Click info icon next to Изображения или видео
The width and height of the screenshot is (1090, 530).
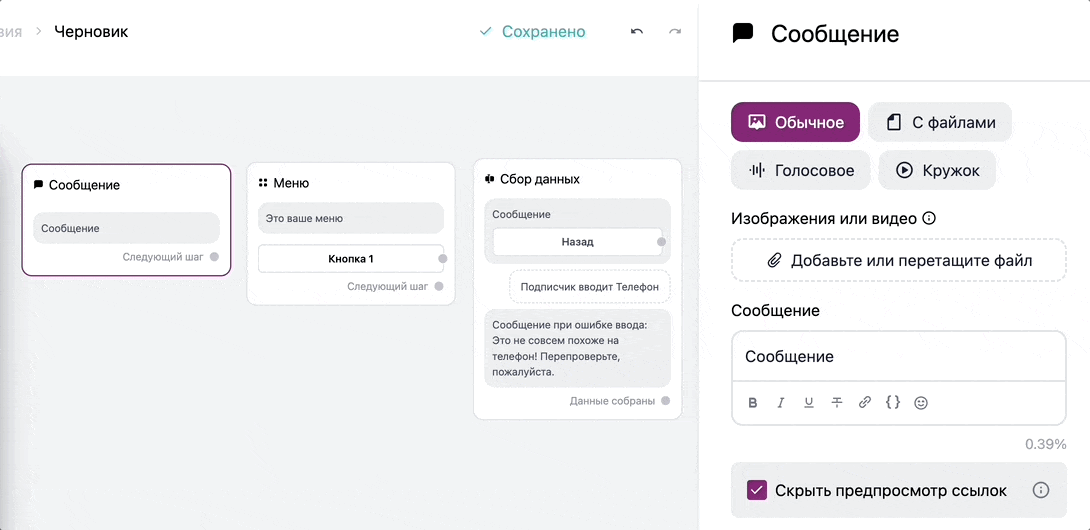point(929,218)
